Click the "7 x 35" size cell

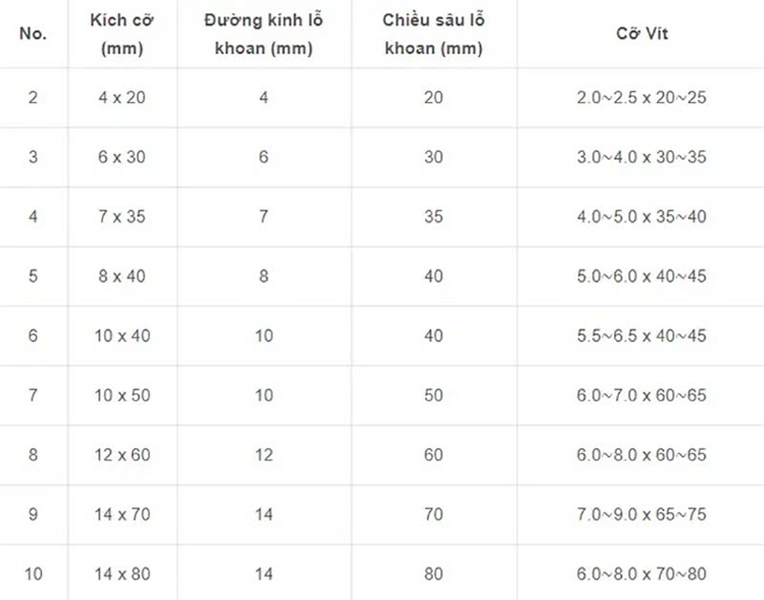(122, 216)
